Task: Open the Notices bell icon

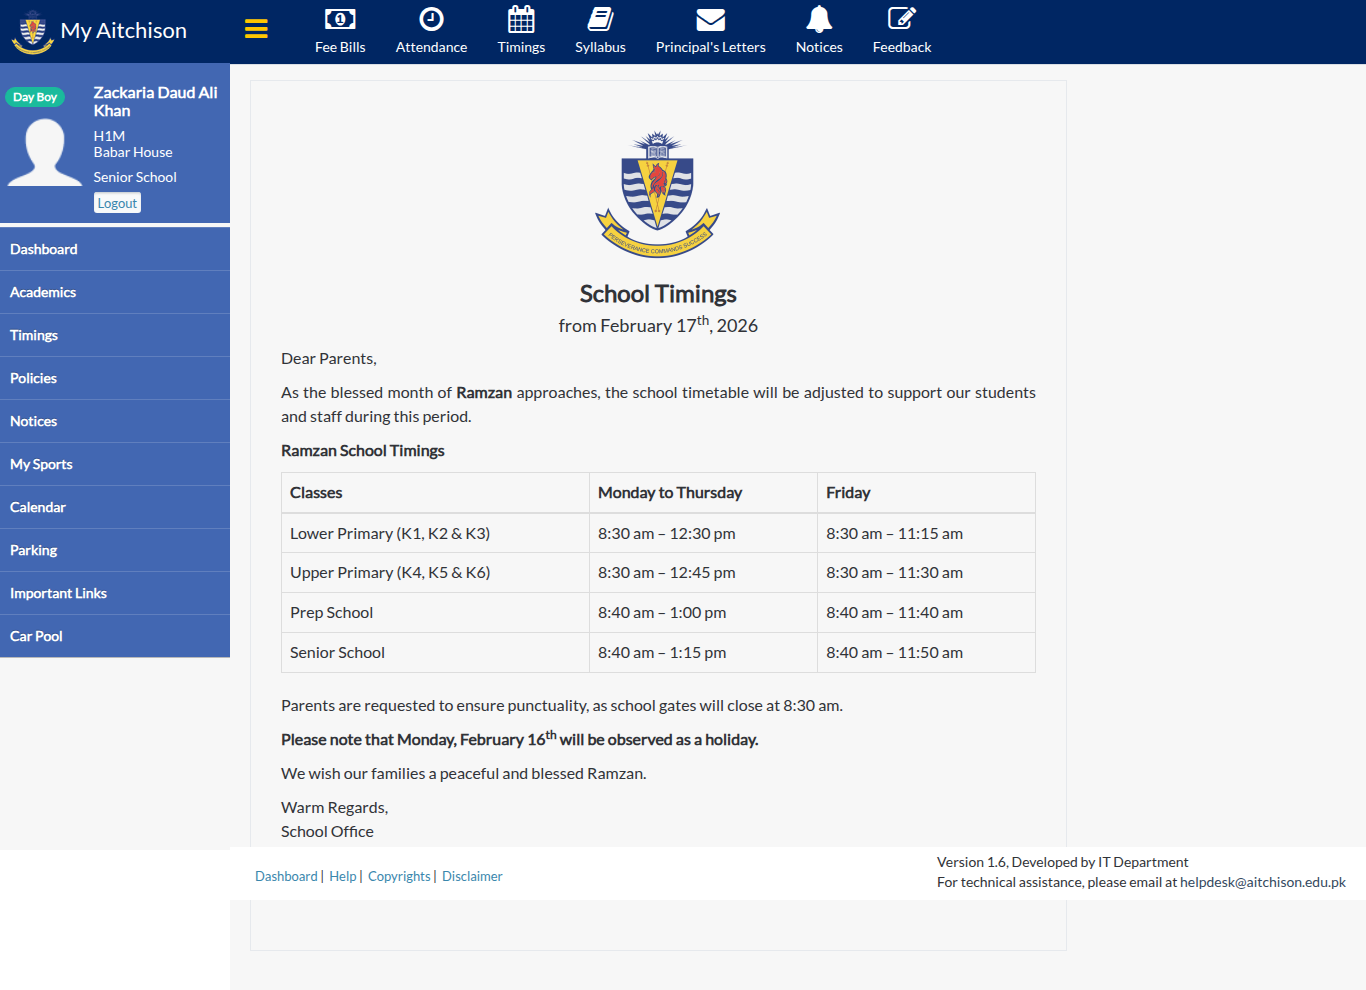Action: (x=819, y=19)
